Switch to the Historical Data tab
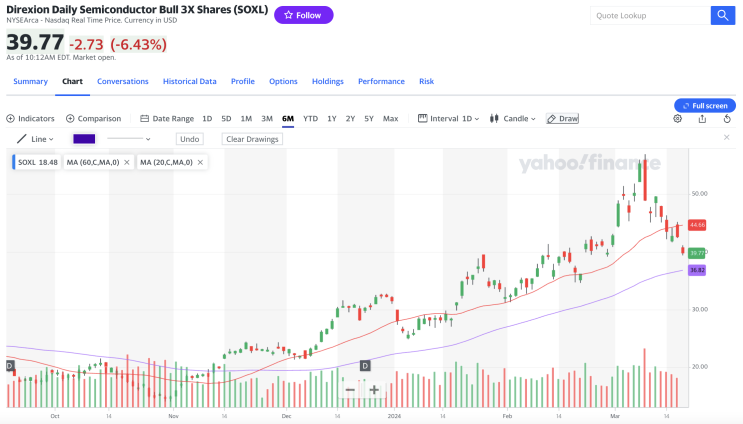Viewport: 743px width, 424px height. click(x=189, y=81)
